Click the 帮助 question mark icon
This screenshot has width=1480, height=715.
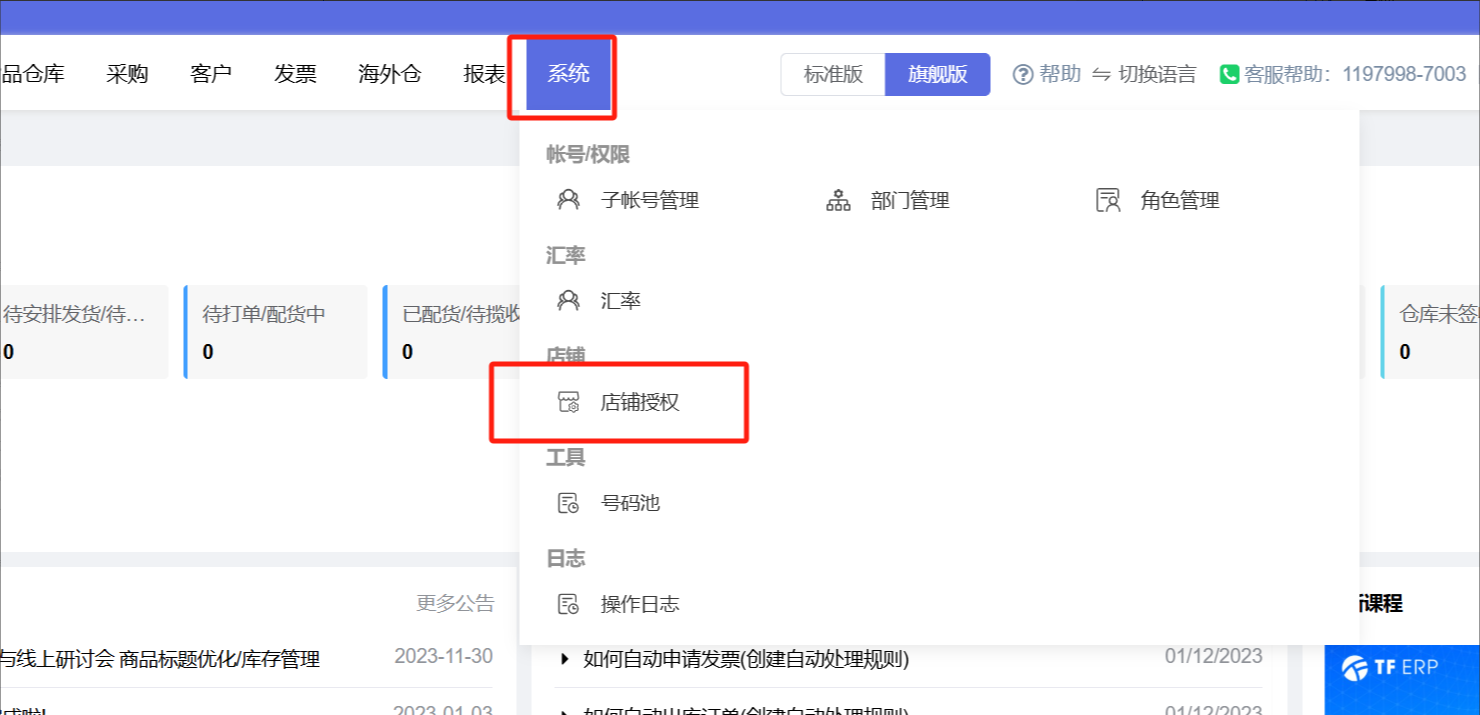pyautogui.click(x=1022, y=74)
